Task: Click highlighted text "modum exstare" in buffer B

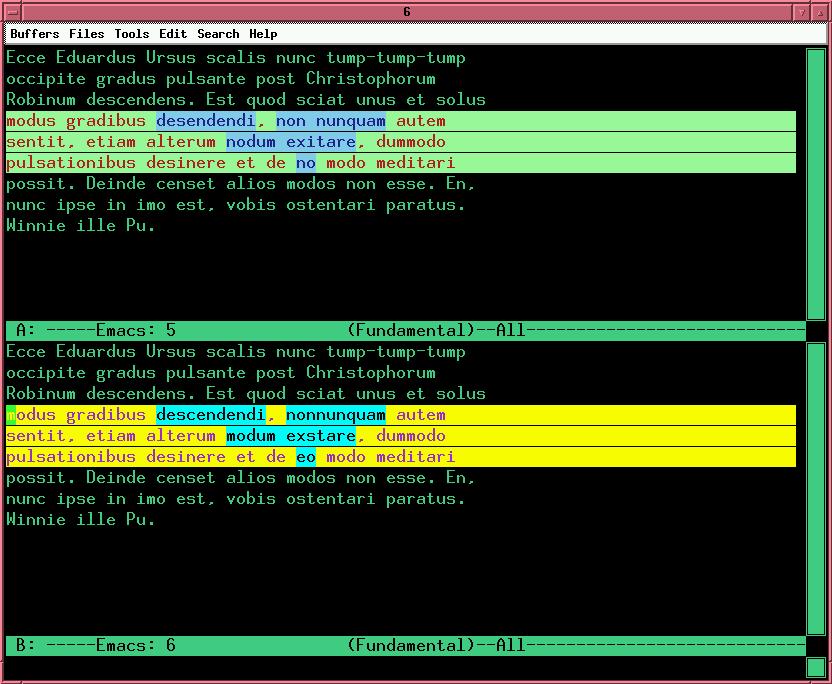Action: (291, 436)
